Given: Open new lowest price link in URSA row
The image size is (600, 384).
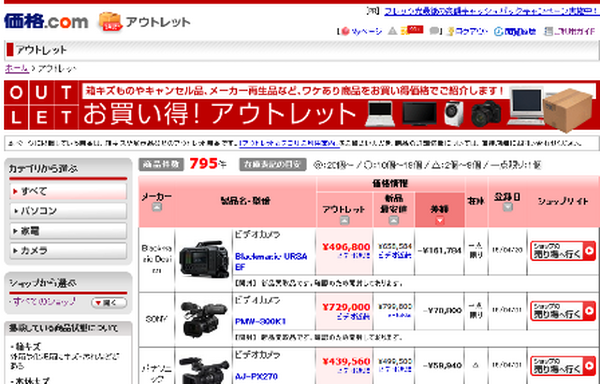Looking at the screenshot, I should tap(395, 255).
